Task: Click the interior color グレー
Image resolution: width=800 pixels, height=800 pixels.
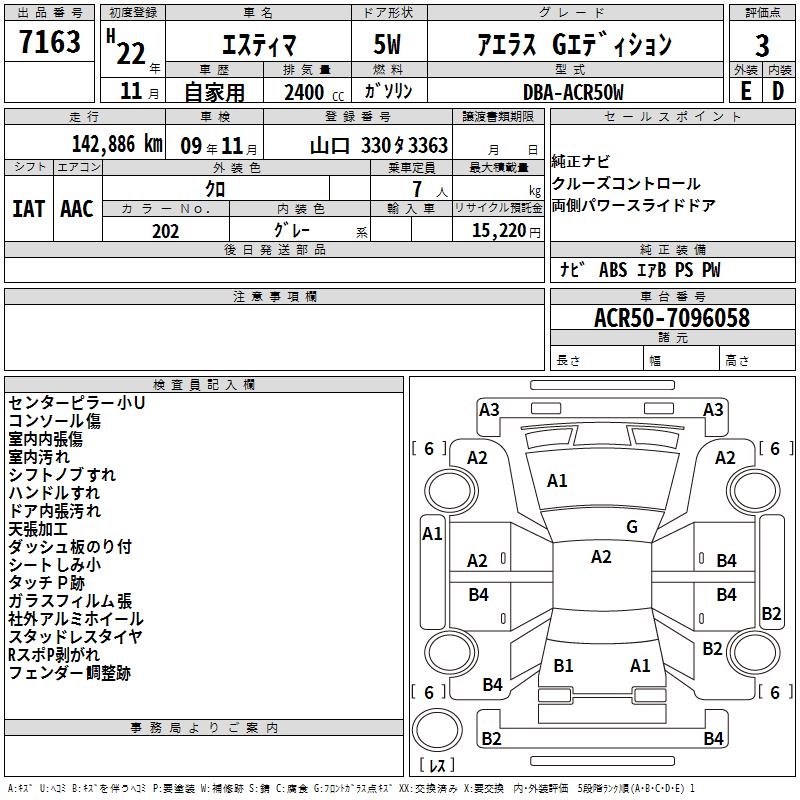Action: [292, 230]
